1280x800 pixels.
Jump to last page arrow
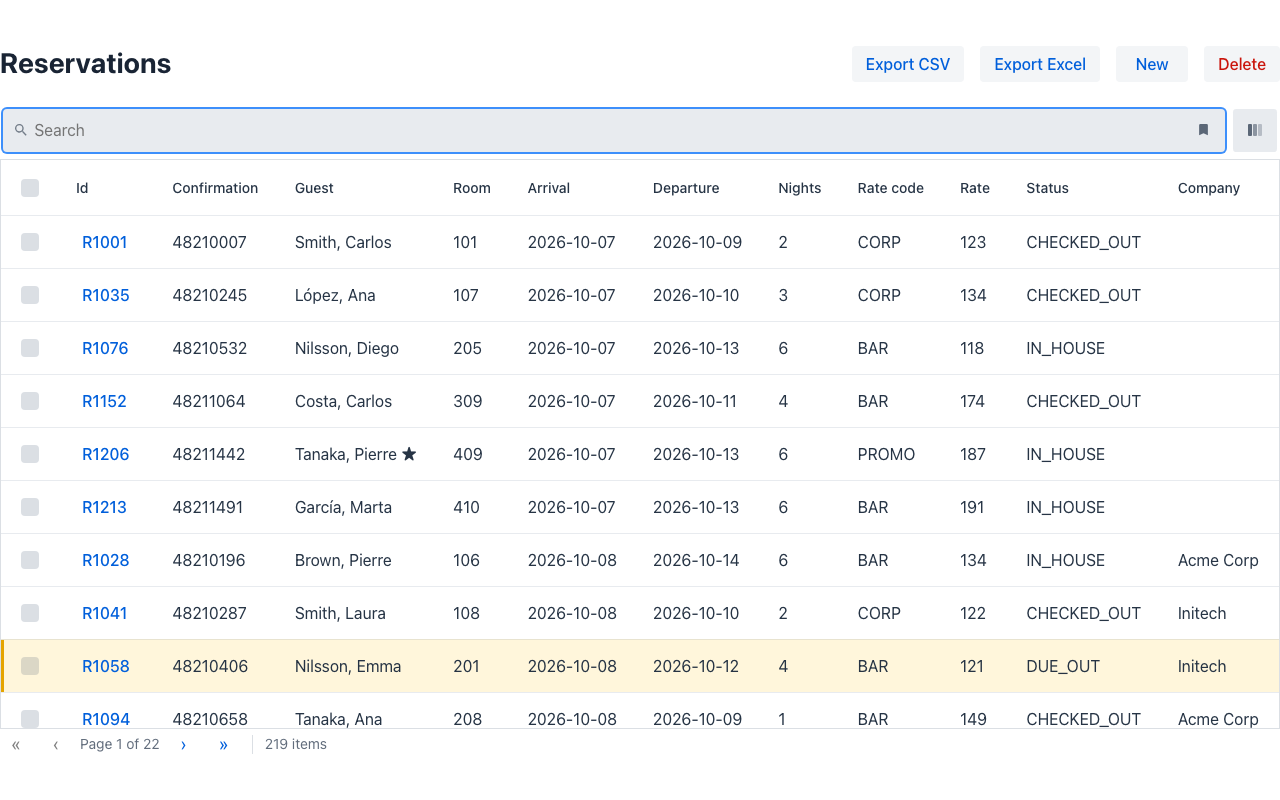click(223, 745)
